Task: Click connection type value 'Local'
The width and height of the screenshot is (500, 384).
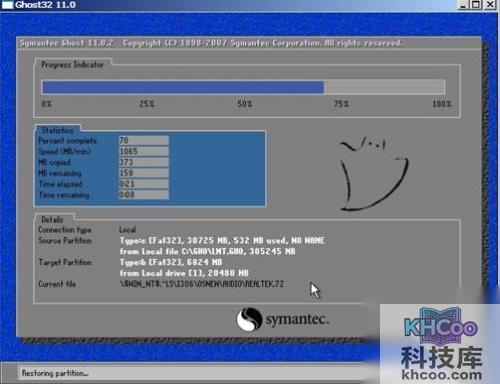Action: click(128, 230)
